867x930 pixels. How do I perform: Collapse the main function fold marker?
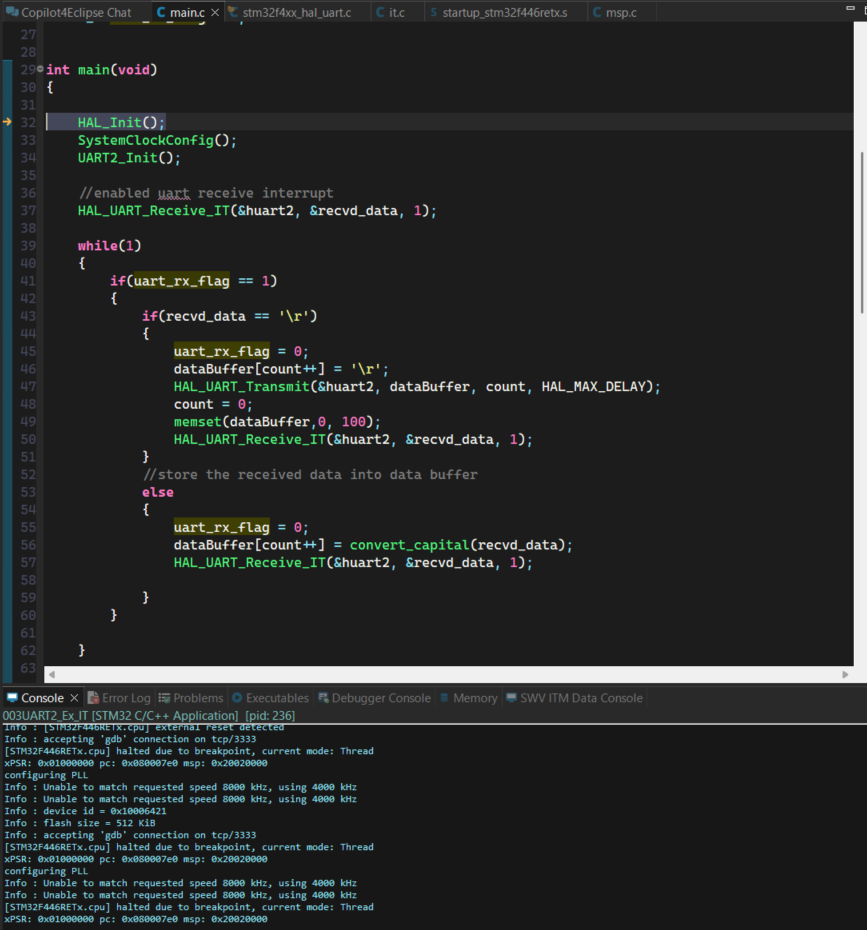(38, 69)
